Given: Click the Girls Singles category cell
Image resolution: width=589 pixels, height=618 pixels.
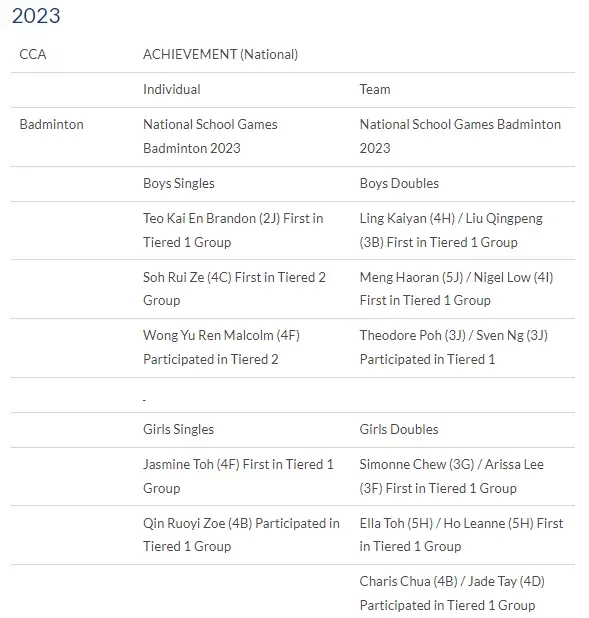Looking at the screenshot, I should (x=178, y=429).
